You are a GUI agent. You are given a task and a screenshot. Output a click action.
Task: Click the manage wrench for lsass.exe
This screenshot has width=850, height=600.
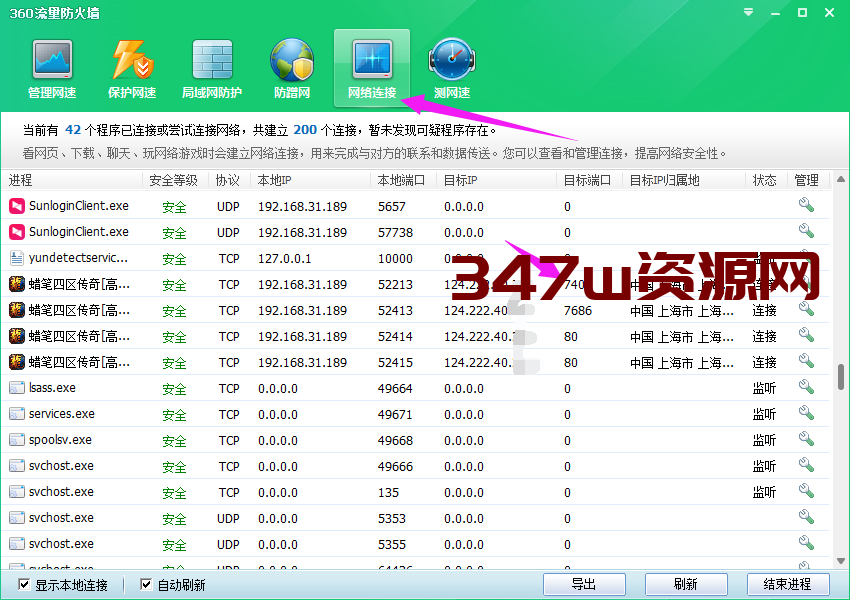click(x=806, y=387)
